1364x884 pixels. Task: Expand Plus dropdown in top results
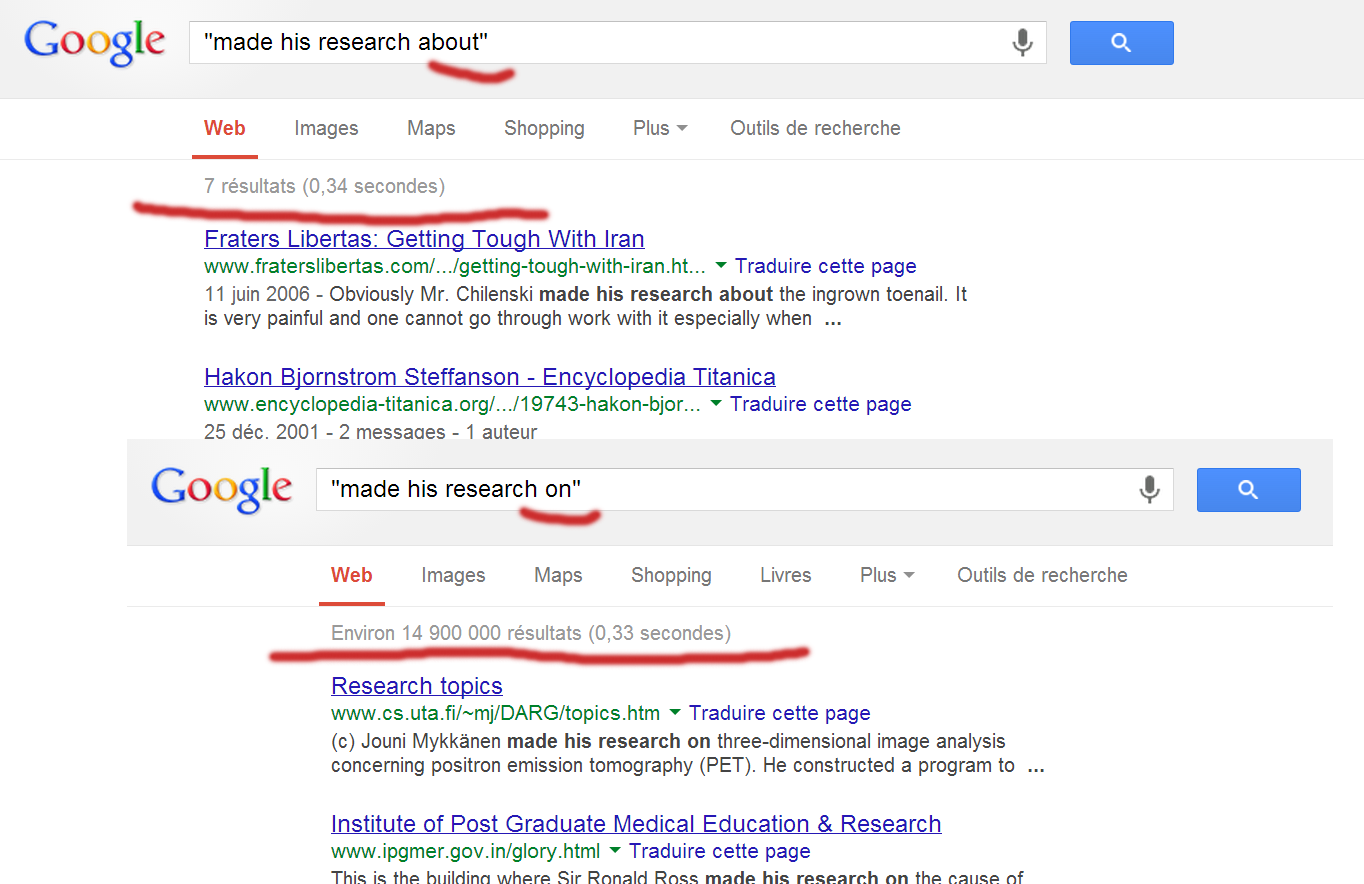coord(660,129)
